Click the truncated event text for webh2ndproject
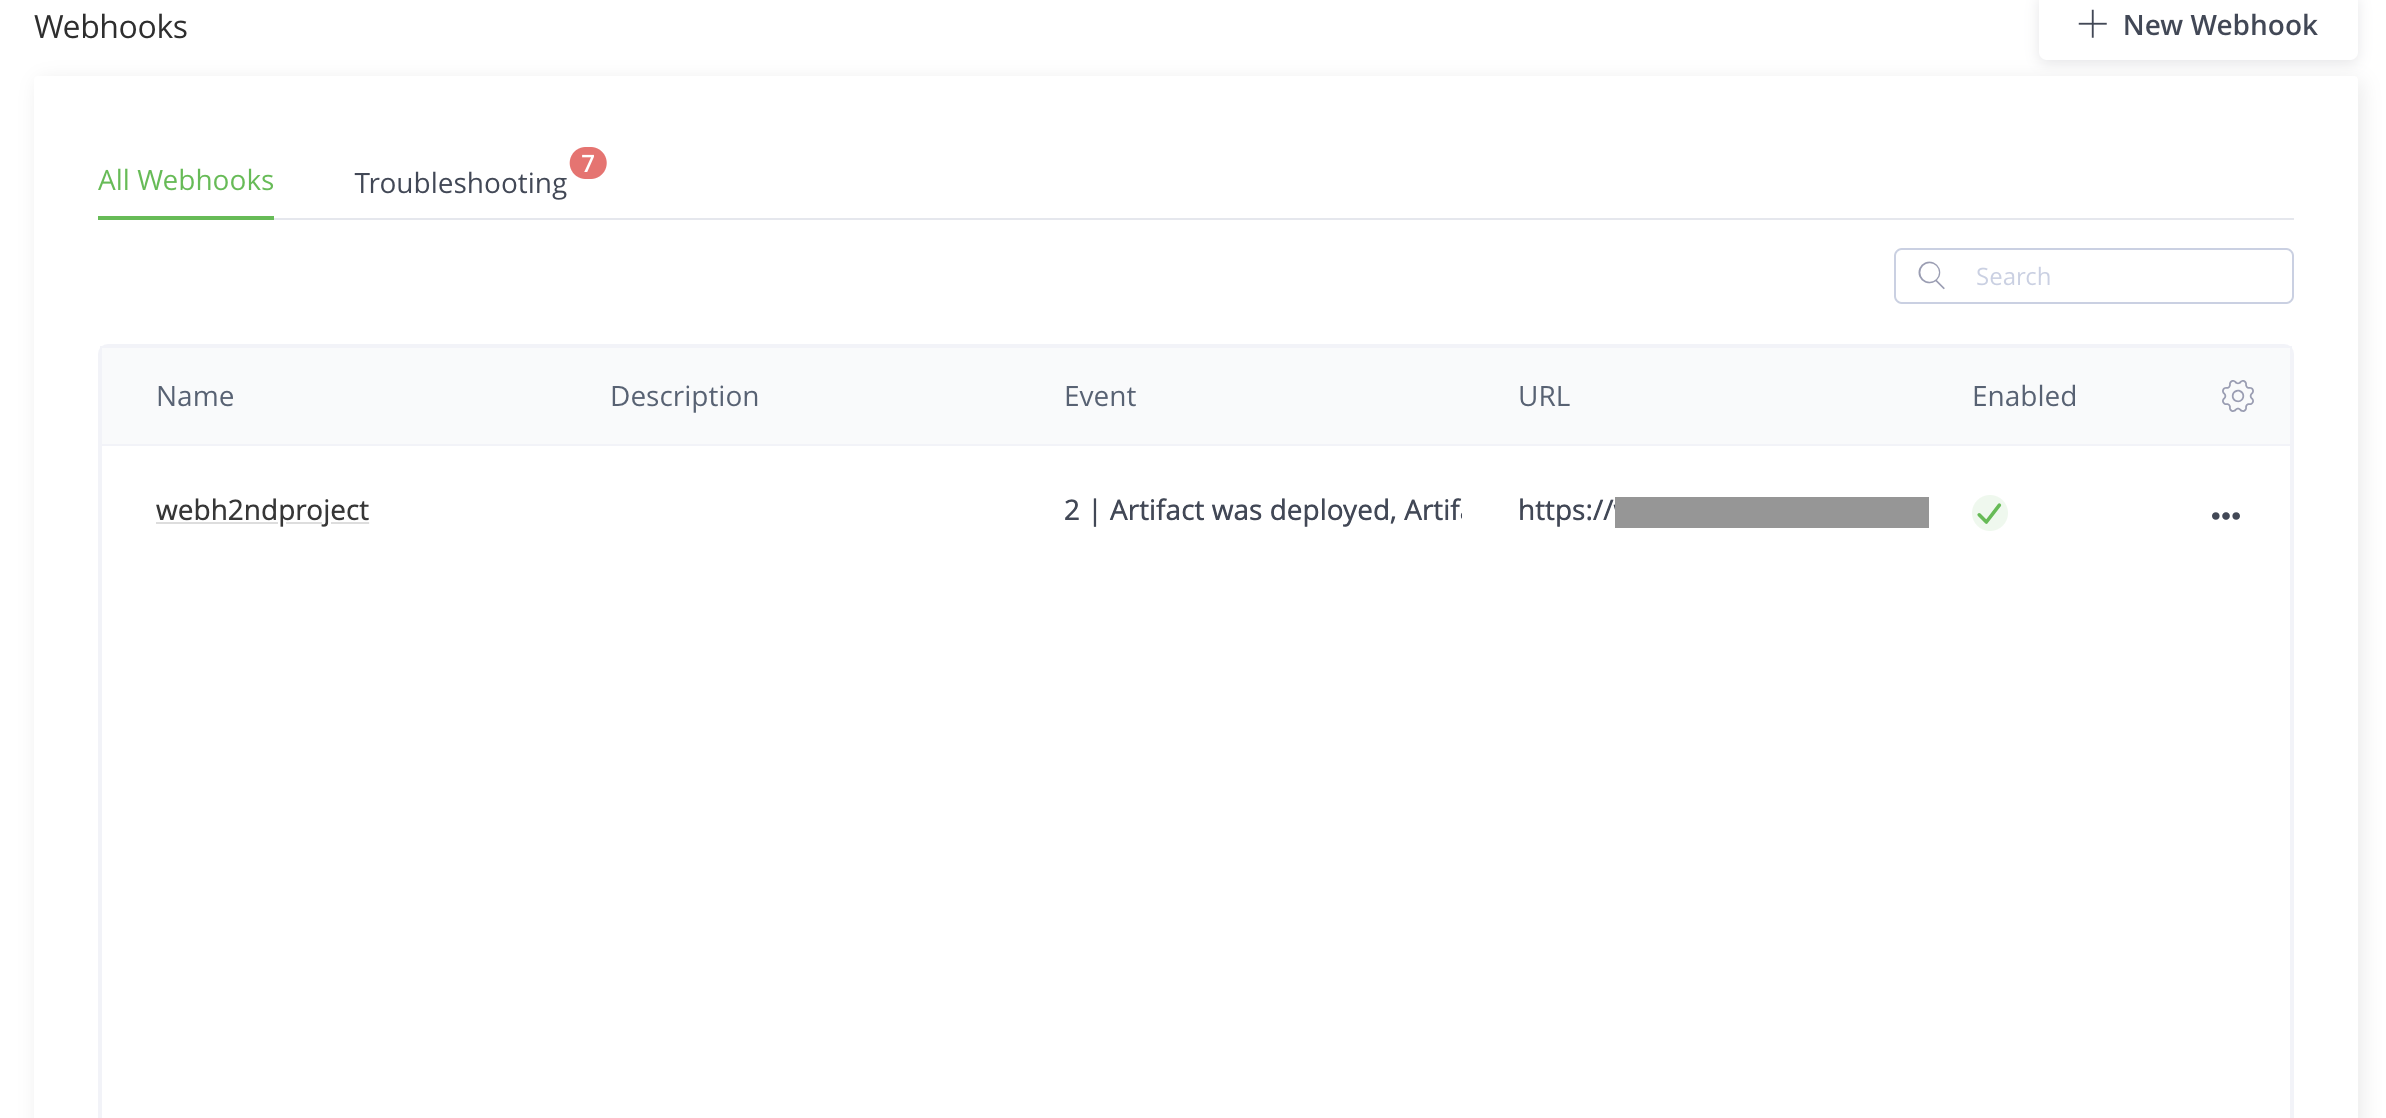The image size is (2386, 1118). 1262,510
